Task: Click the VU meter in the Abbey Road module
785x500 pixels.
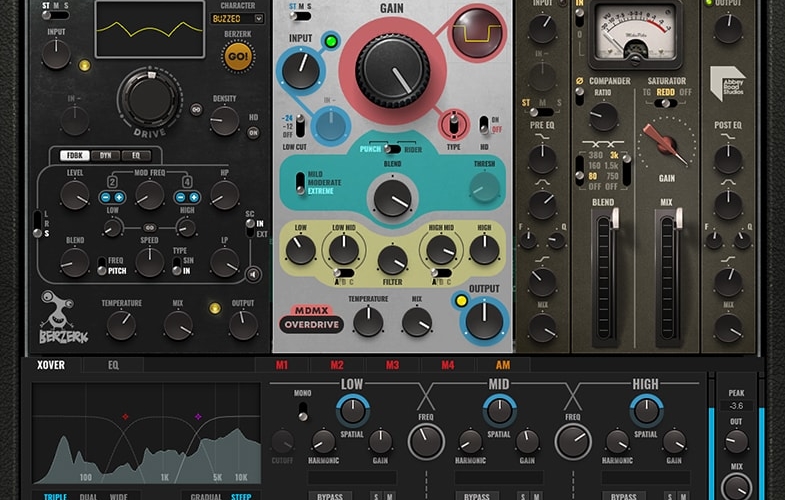Action: pos(635,33)
